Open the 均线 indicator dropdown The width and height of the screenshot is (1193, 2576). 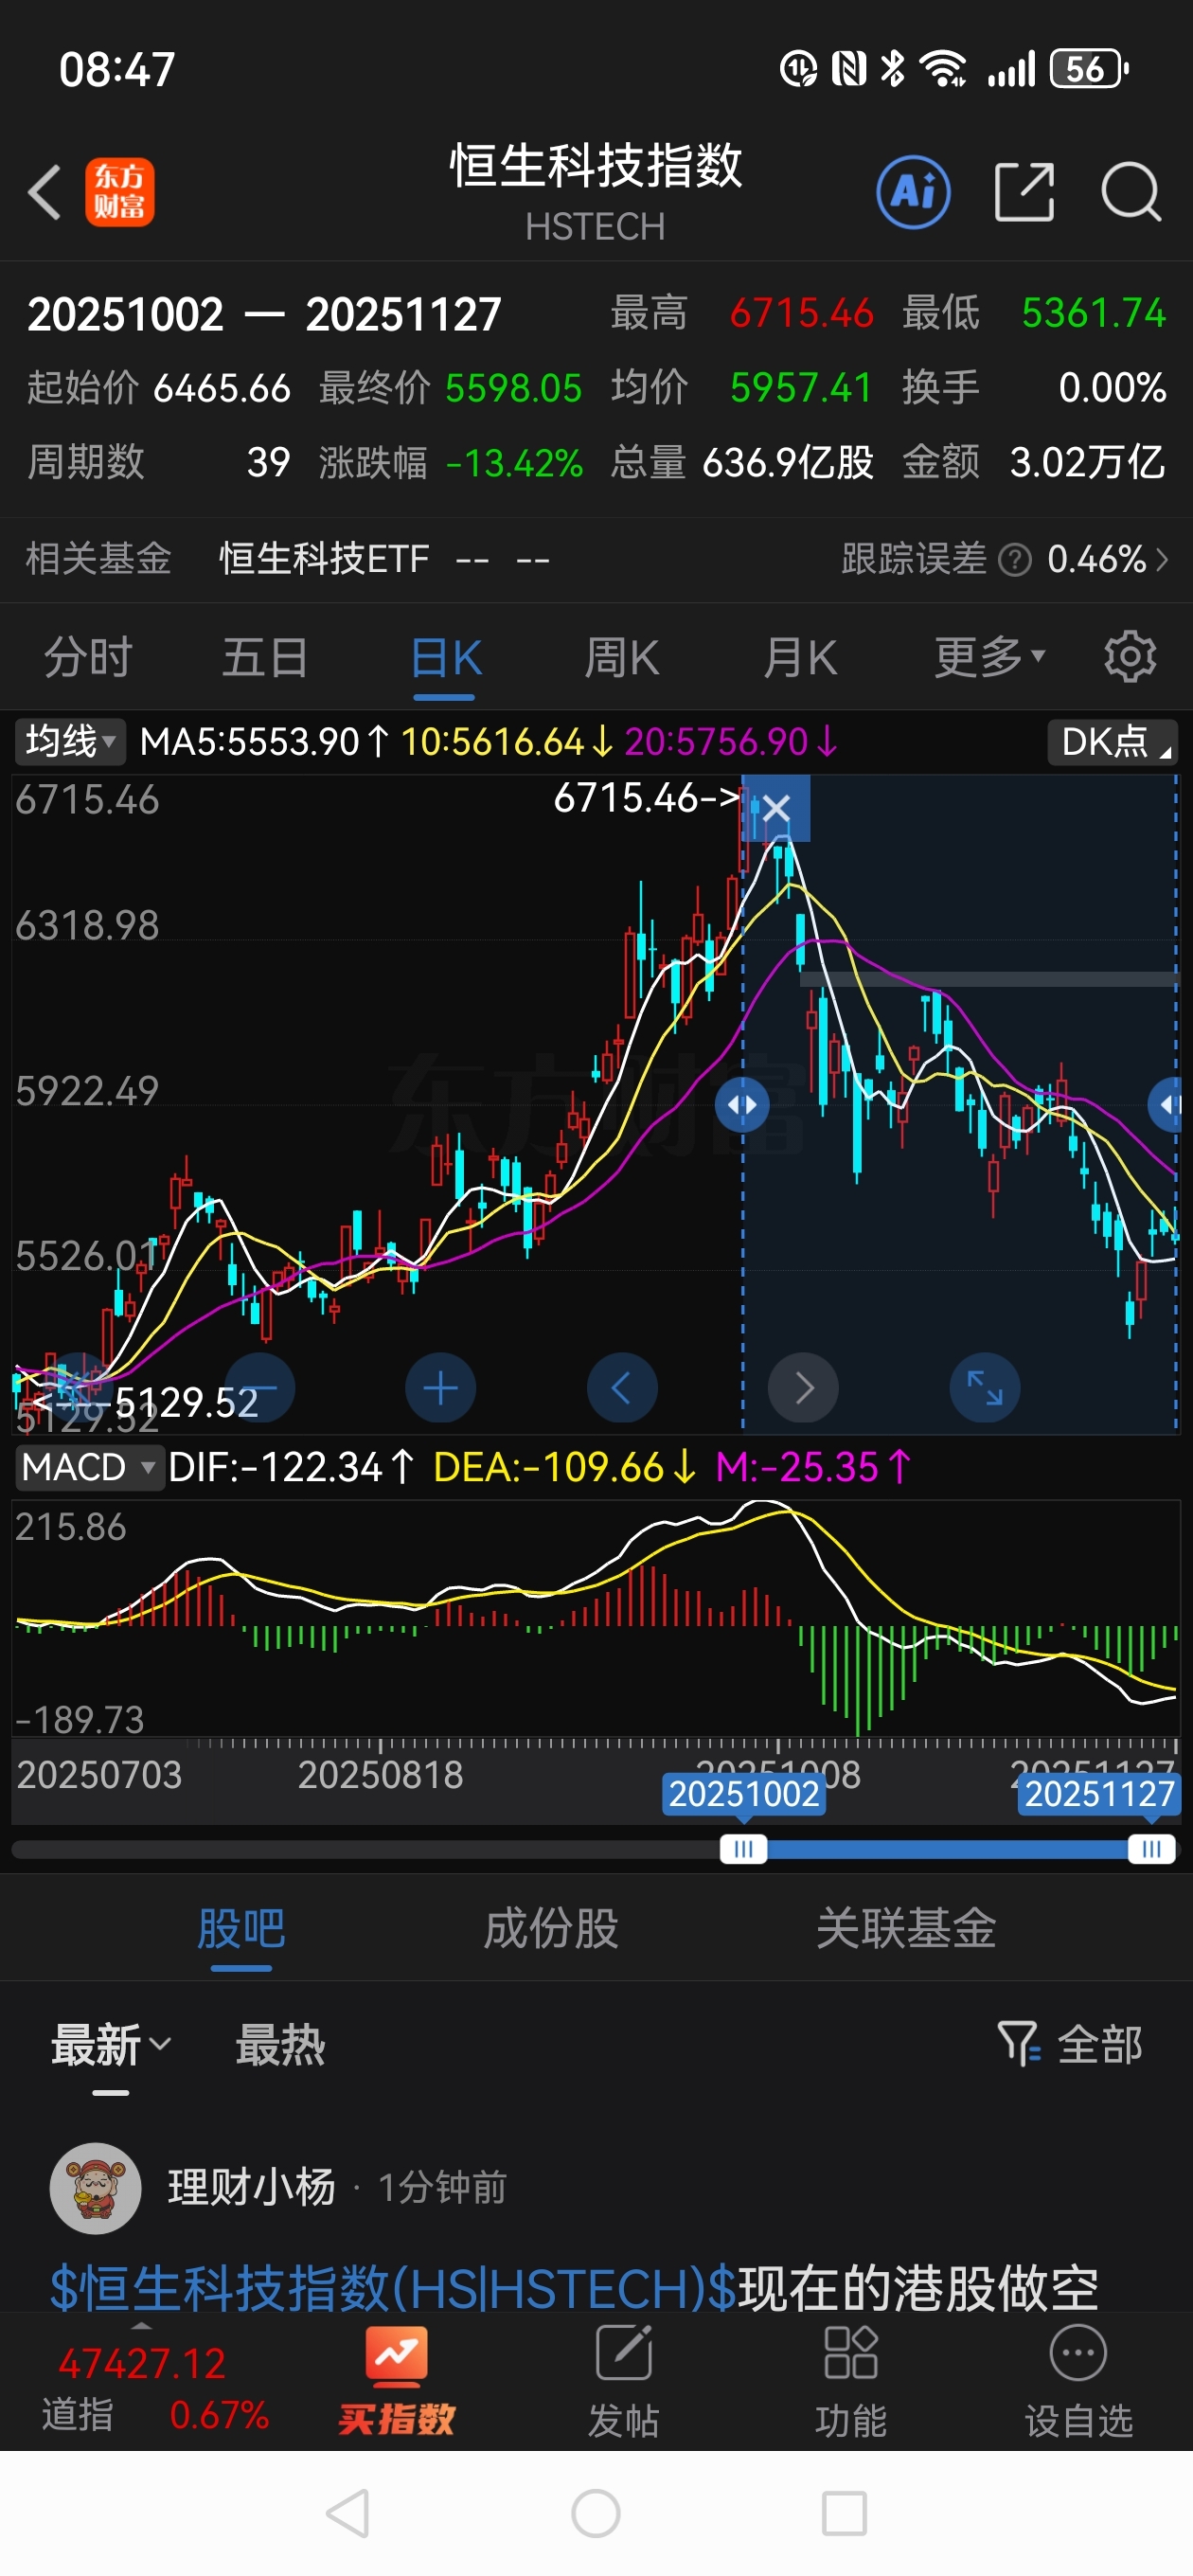[x=69, y=742]
